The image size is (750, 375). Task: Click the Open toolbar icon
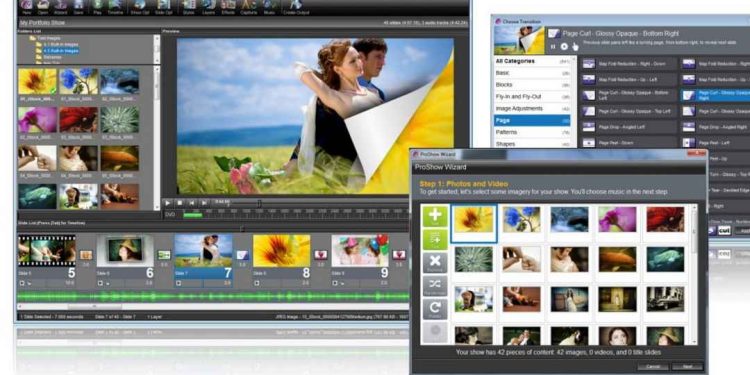pos(44,6)
